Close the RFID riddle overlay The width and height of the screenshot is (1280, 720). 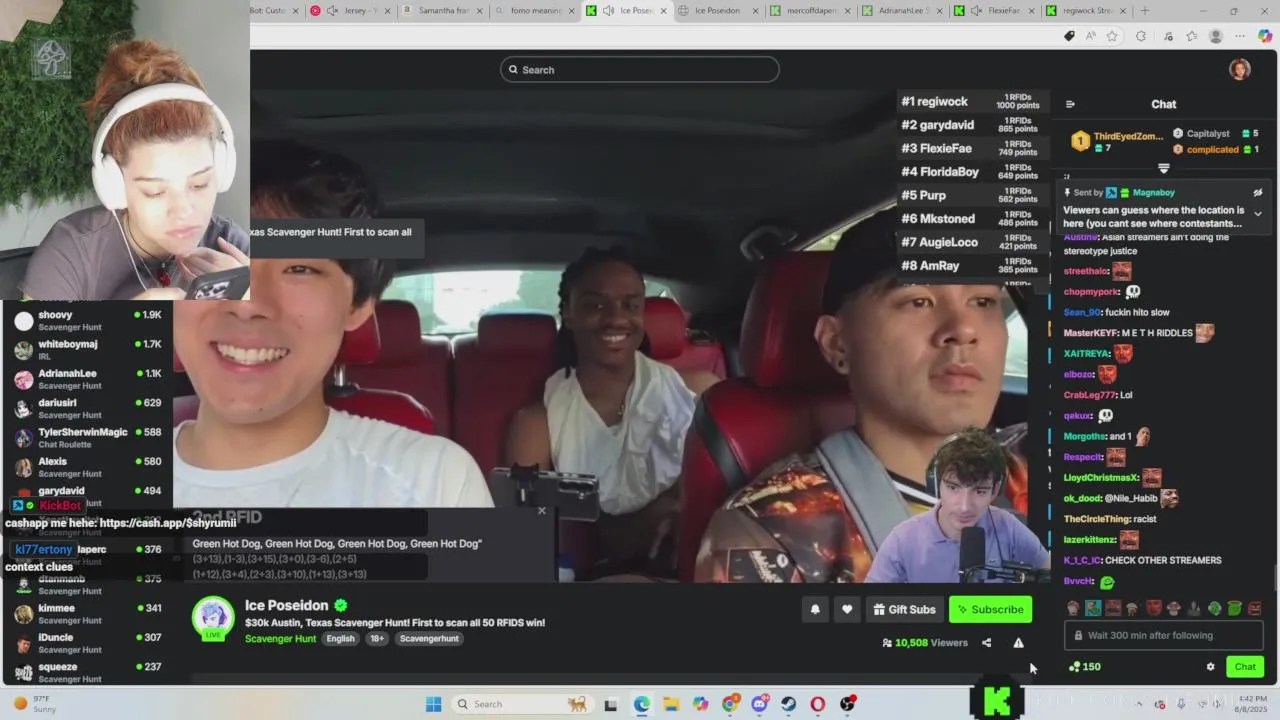[x=542, y=511]
